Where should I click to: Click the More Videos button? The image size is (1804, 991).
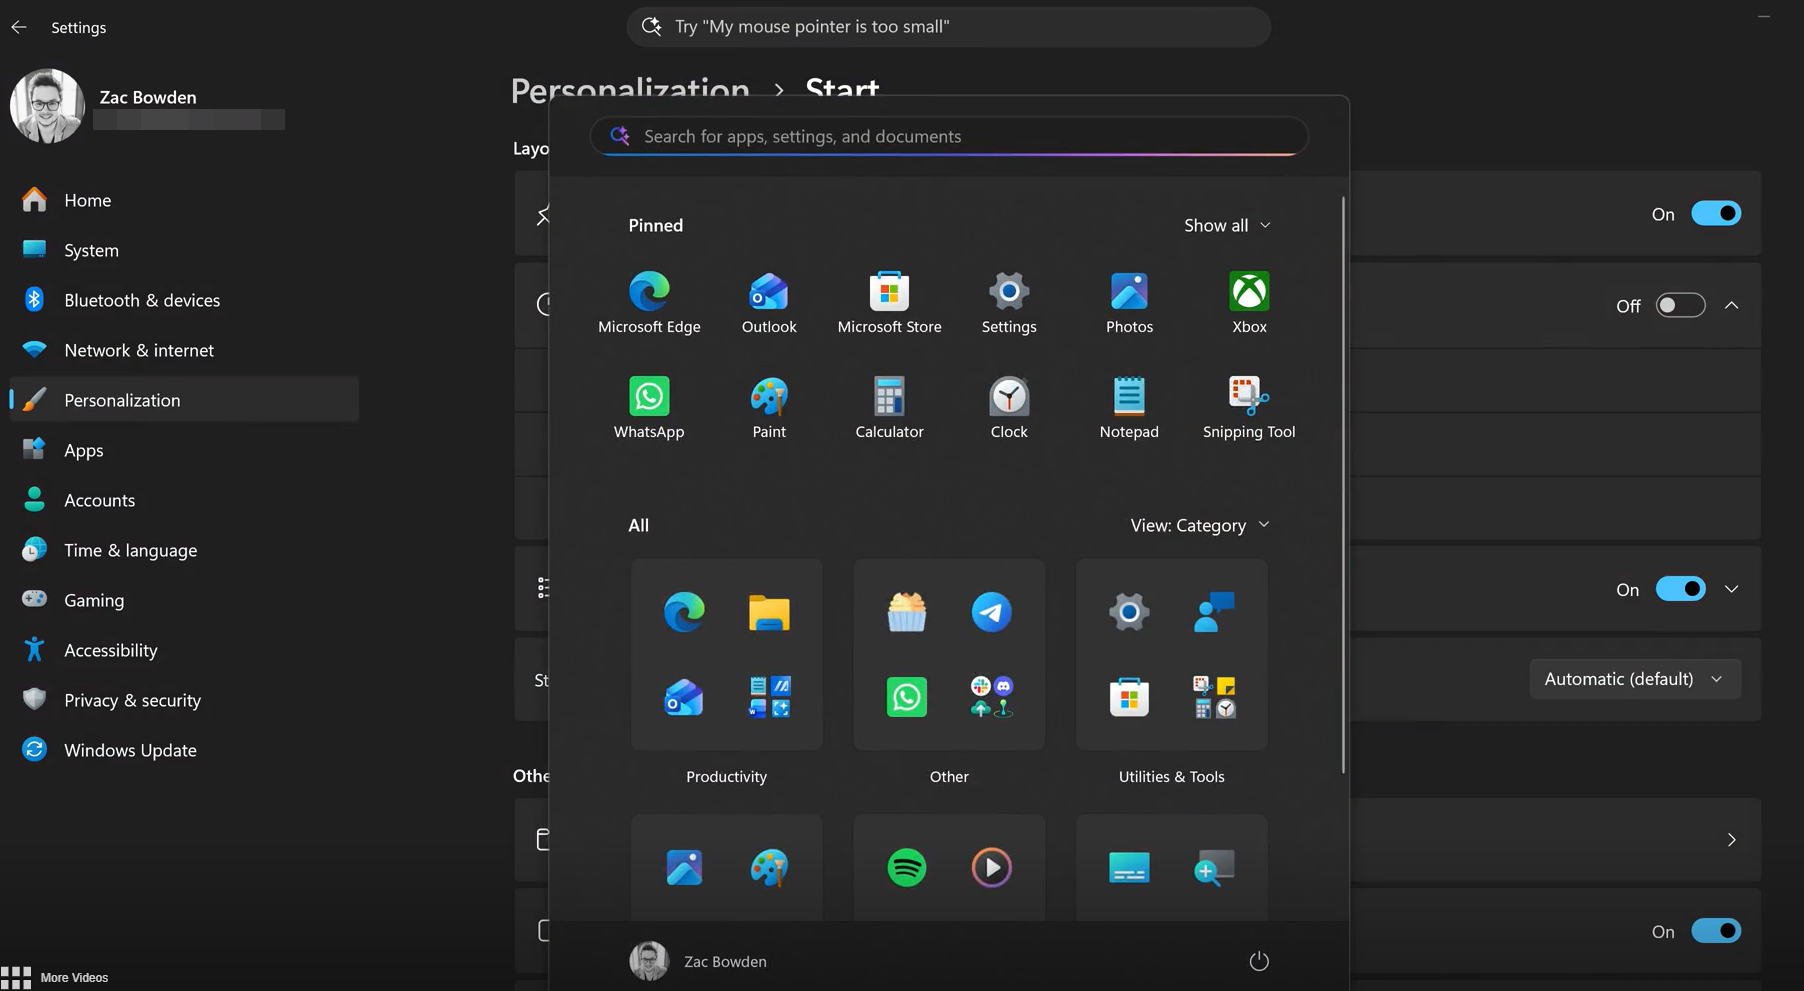click(55, 977)
